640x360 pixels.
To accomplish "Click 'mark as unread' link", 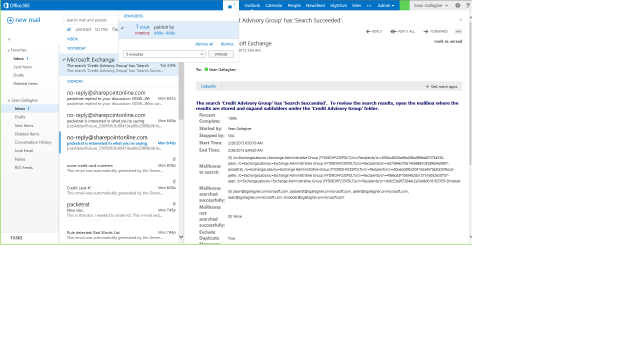I will [x=448, y=42].
